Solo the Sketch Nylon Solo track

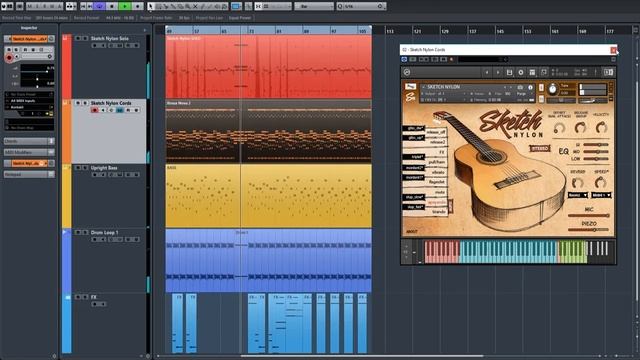pos(85,38)
